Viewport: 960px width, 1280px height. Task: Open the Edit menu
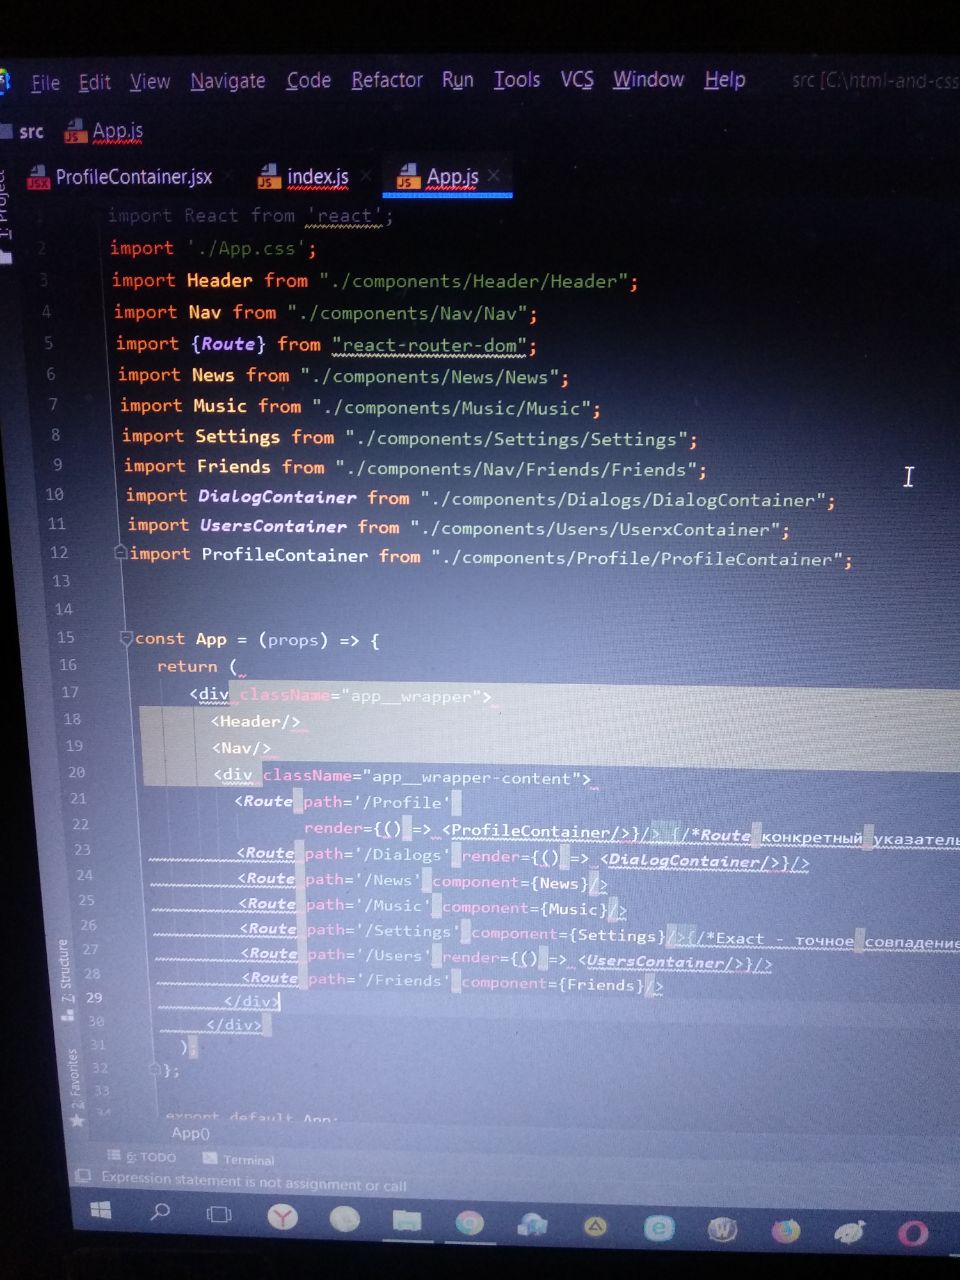(95, 82)
